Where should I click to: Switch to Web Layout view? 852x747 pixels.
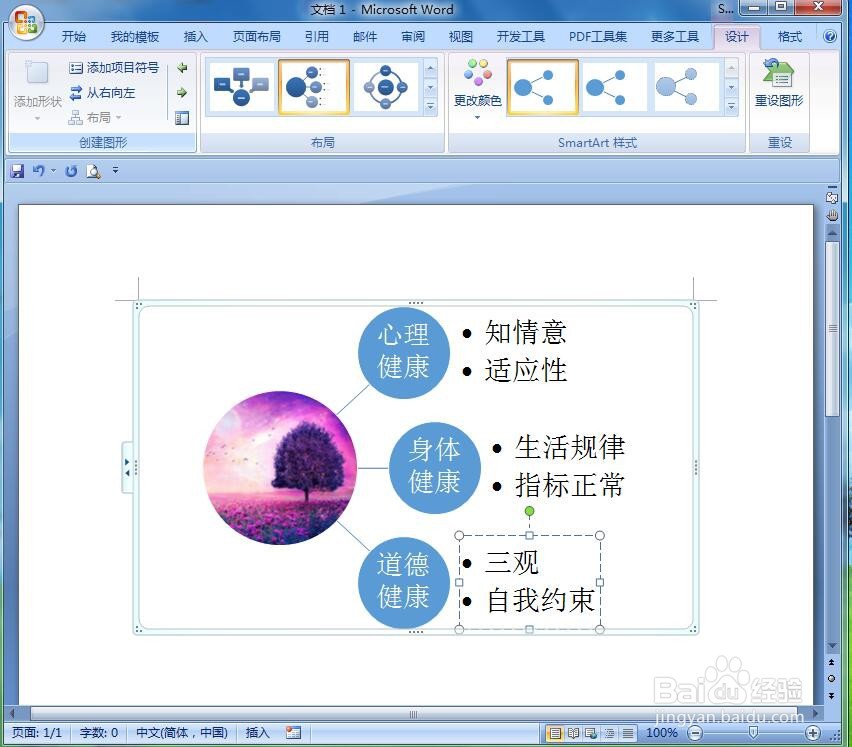(591, 733)
